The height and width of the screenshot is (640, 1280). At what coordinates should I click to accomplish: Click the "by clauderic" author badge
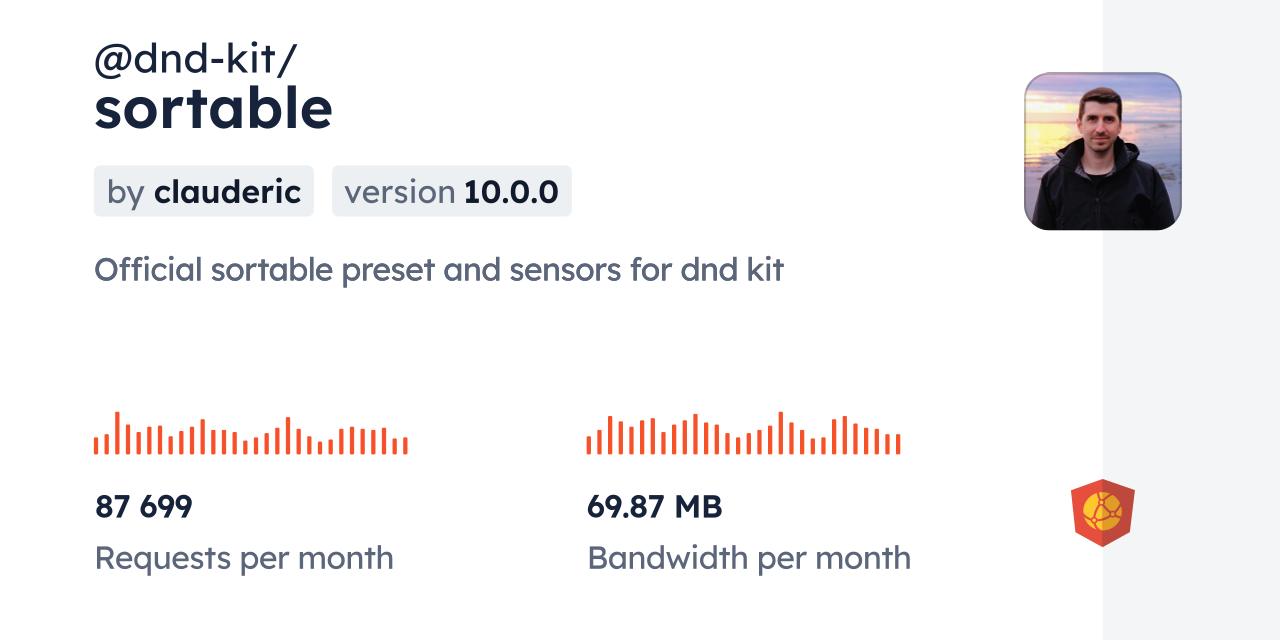tap(204, 191)
